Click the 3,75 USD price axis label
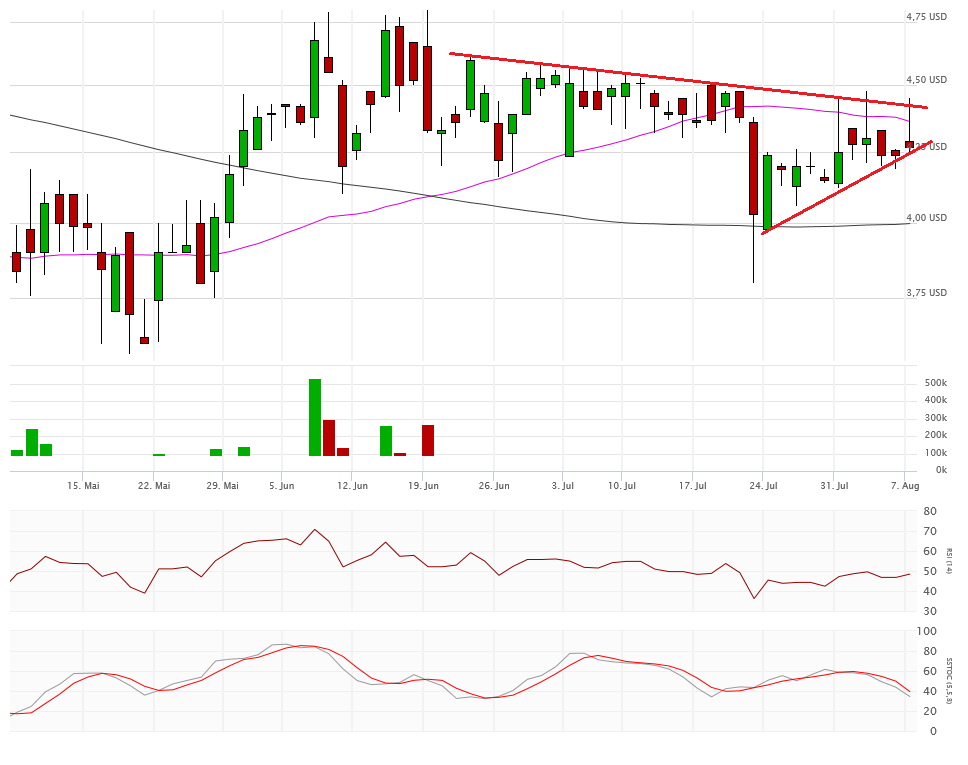Image resolution: width=968 pixels, height=765 pixels. point(925,293)
